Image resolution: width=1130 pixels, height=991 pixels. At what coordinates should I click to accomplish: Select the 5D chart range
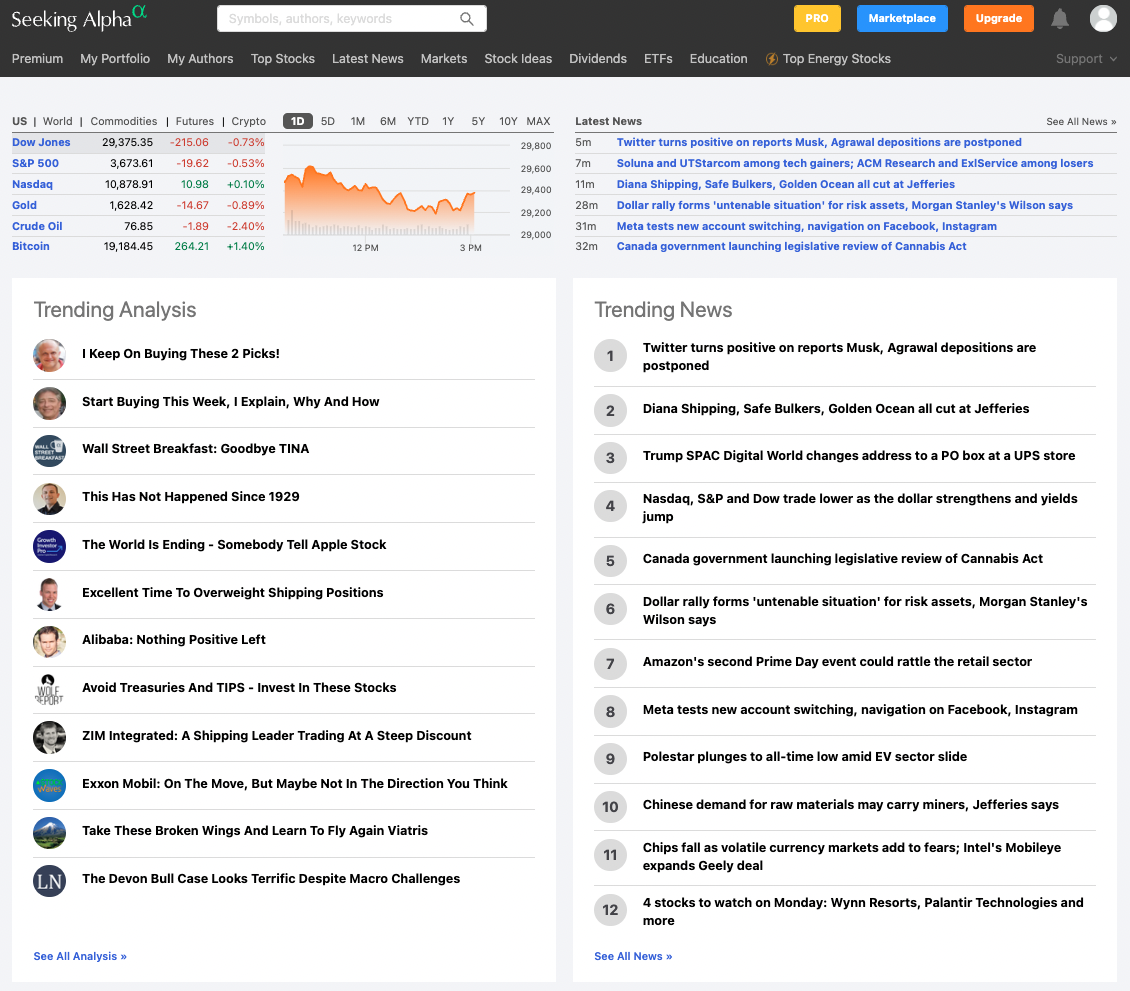[x=328, y=121]
